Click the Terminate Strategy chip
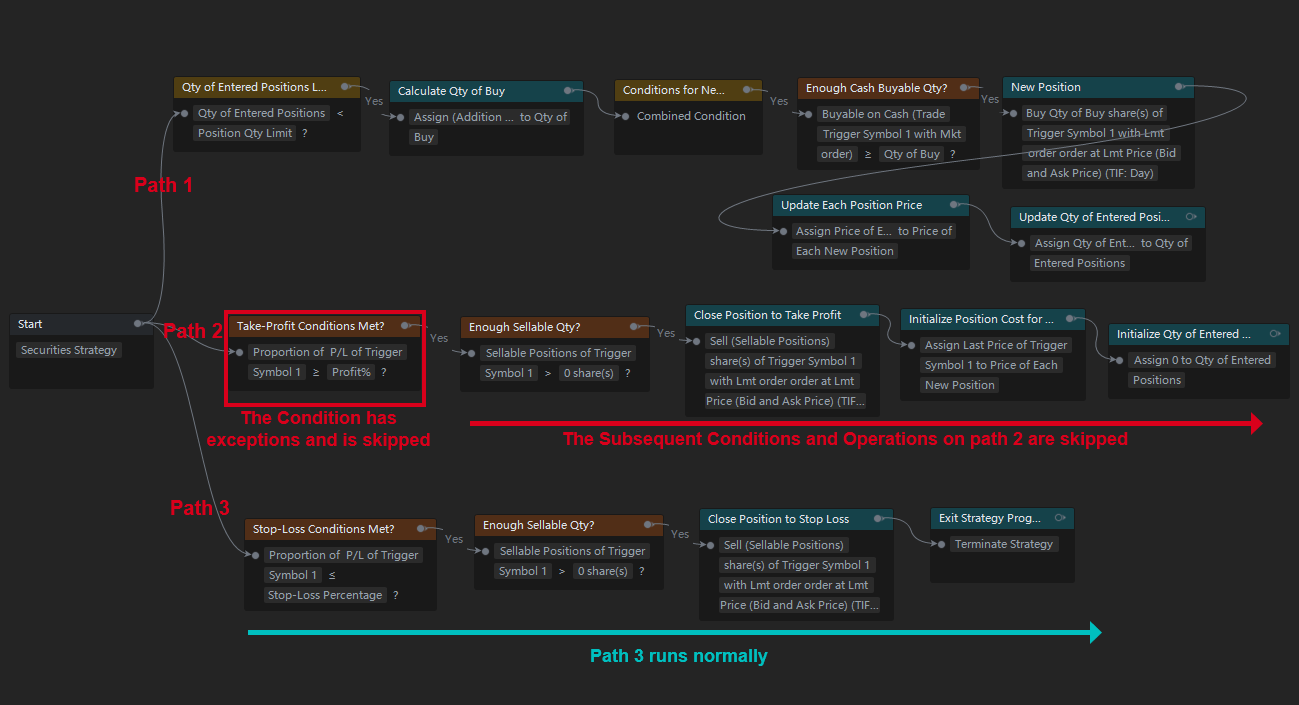Viewport: 1299px width, 705px height. point(1004,544)
